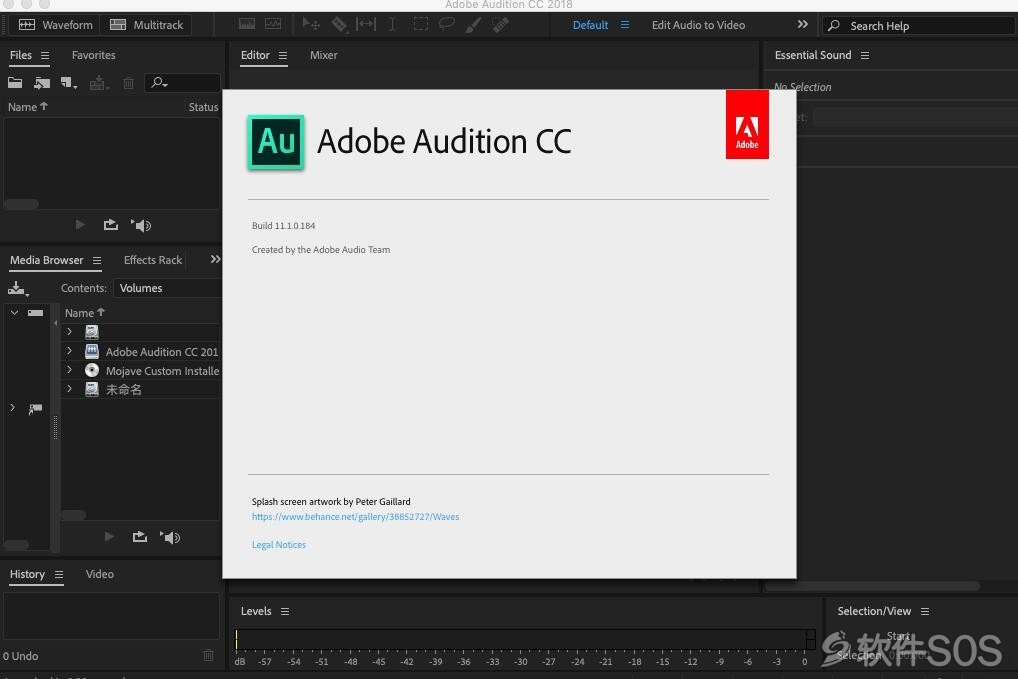Select the Slip tool

pos(366,25)
